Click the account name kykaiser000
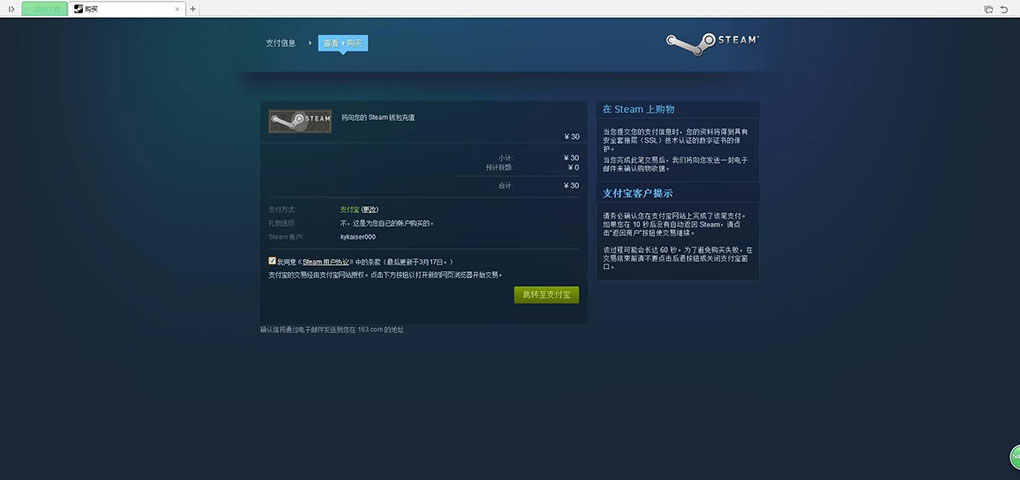The image size is (1020, 480). (358, 237)
